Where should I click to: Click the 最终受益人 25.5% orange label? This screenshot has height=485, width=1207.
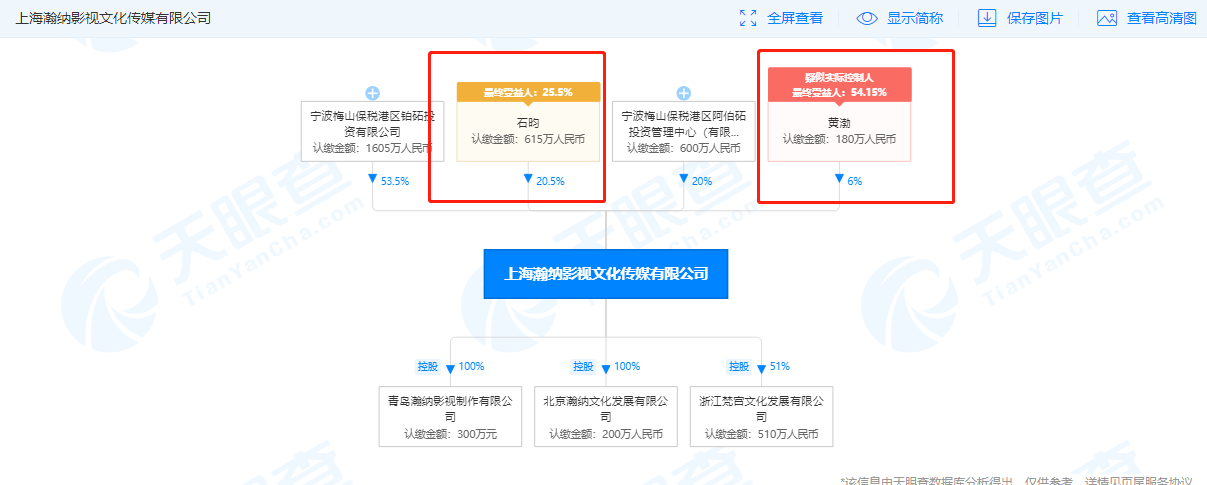coord(528,91)
